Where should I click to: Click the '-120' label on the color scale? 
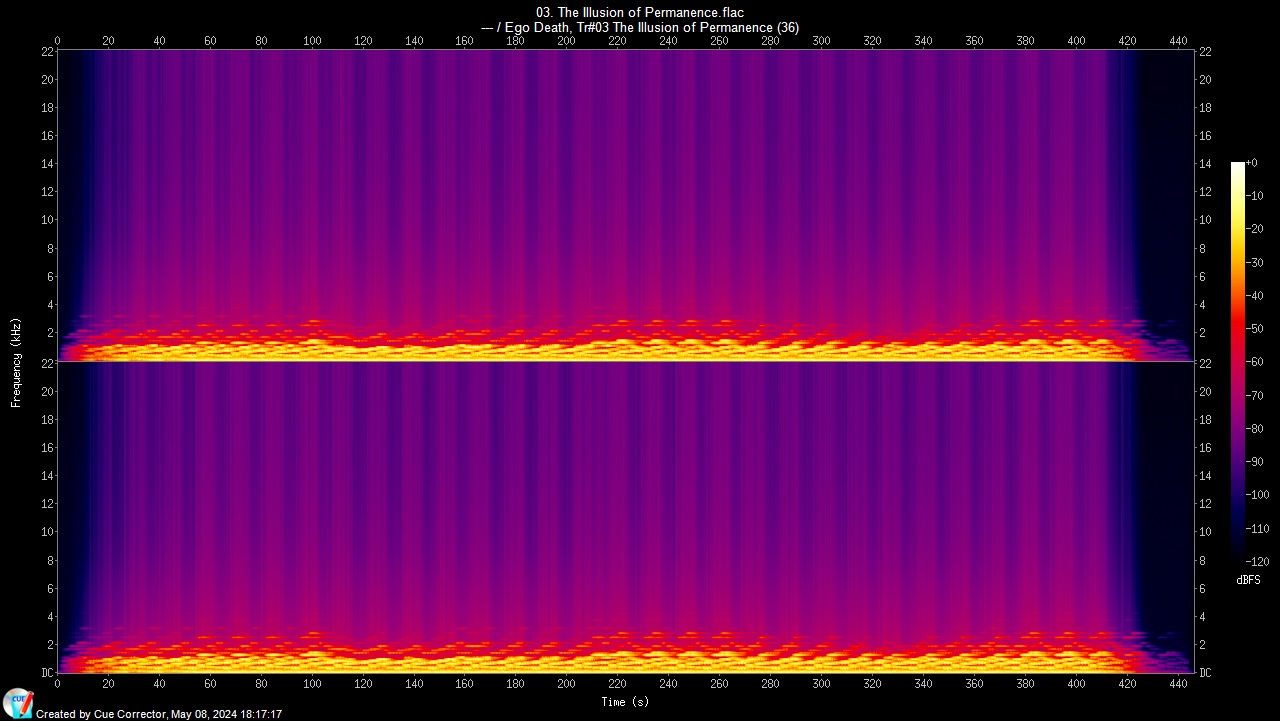tap(1257, 562)
